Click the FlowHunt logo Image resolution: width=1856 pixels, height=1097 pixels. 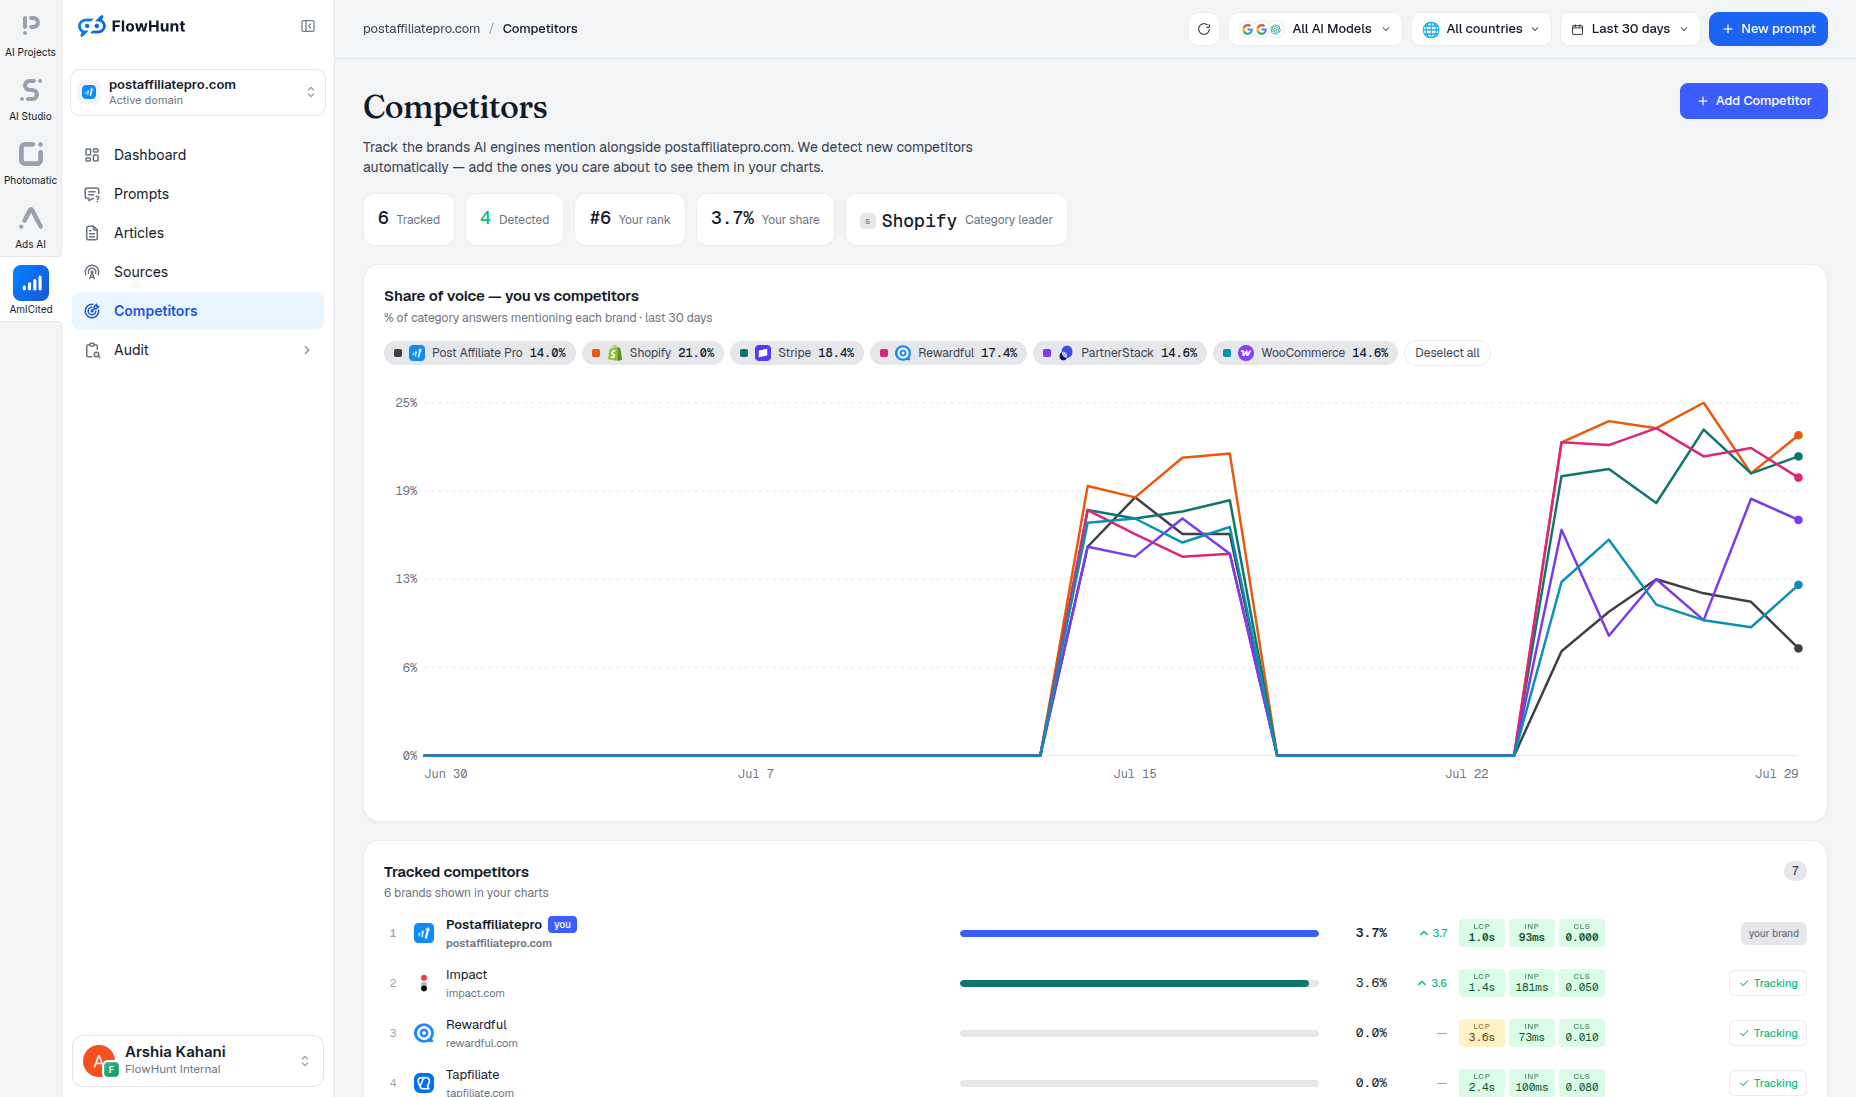[132, 27]
